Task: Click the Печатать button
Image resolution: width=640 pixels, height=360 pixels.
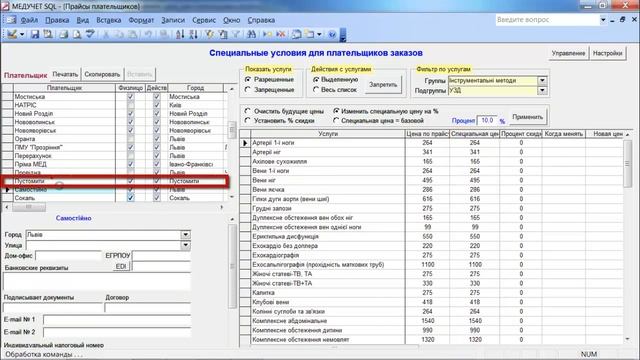Action: coord(65,74)
